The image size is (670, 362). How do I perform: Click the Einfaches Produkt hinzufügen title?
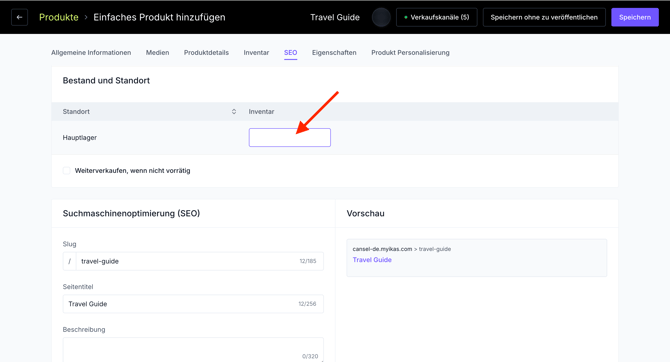(159, 18)
